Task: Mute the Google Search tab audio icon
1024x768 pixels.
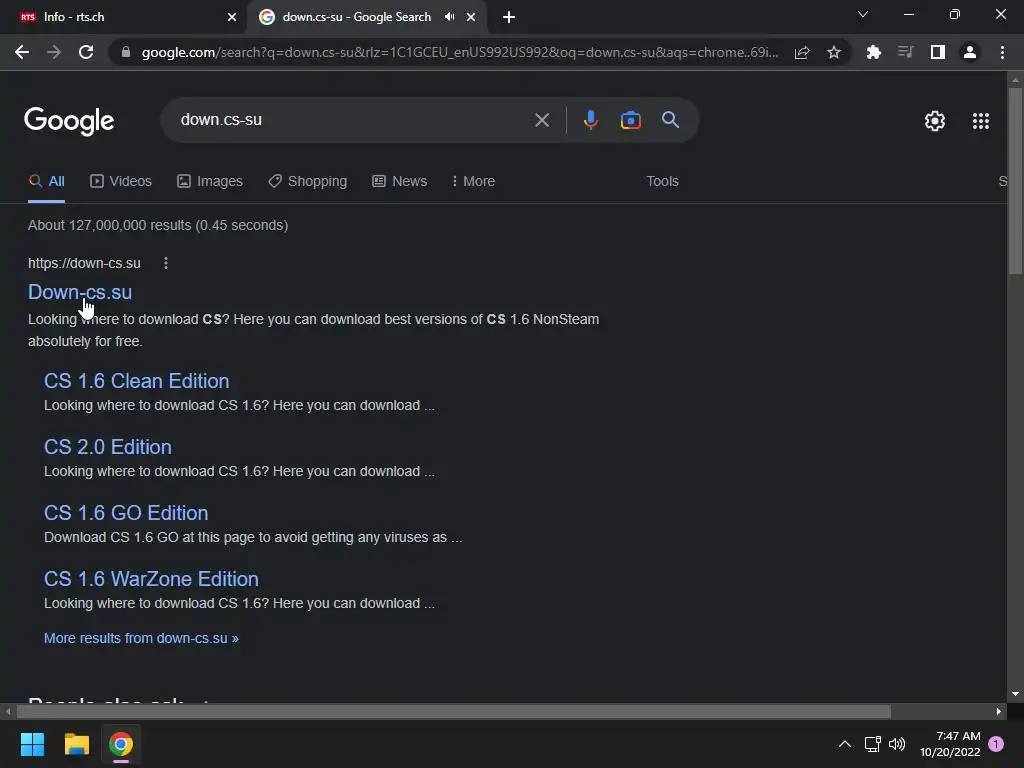Action: point(449,17)
